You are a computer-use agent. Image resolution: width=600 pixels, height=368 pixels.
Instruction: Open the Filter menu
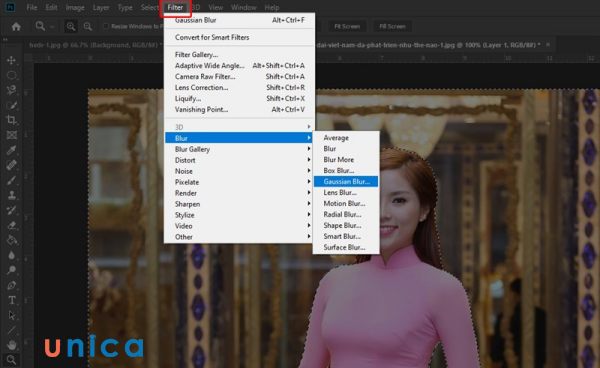pyautogui.click(x=175, y=8)
